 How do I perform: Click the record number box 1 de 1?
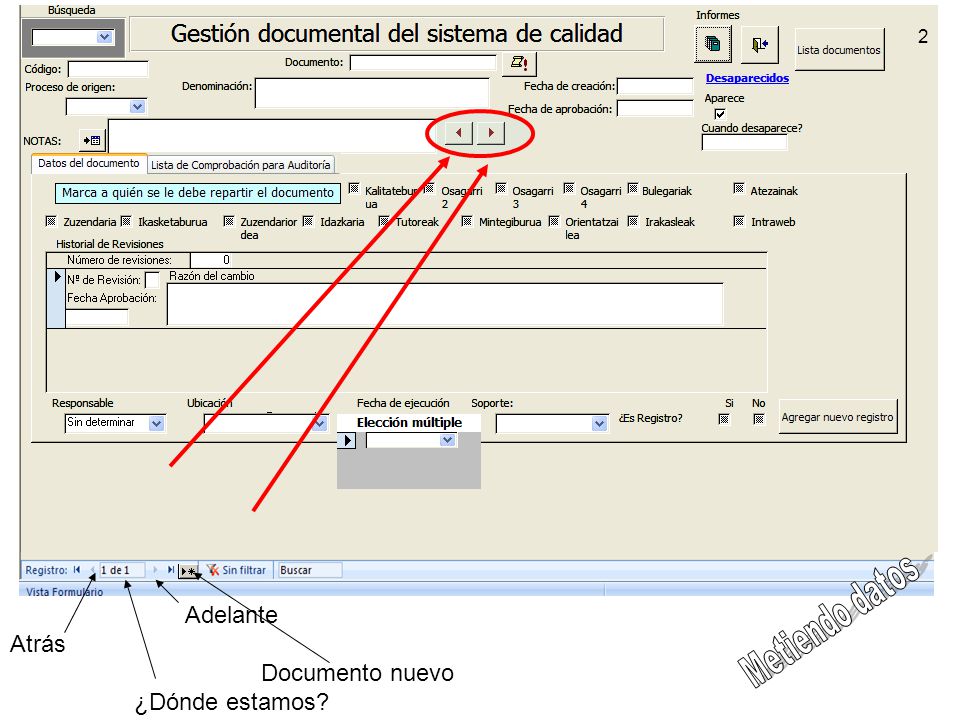[x=122, y=570]
